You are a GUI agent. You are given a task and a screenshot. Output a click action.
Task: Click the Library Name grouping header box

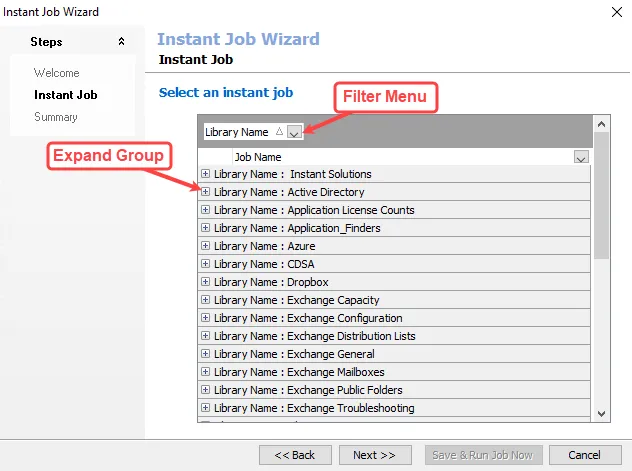254,132
